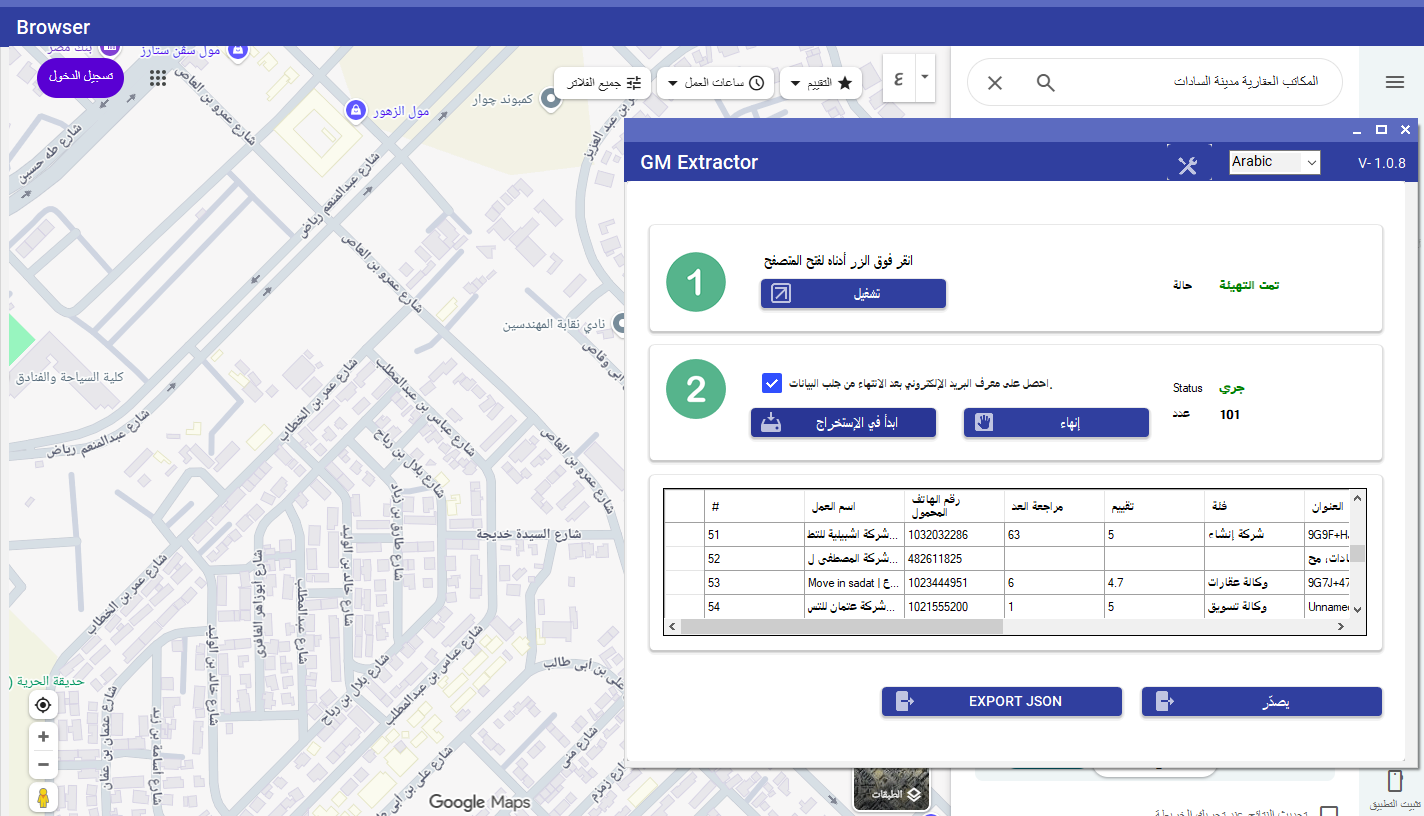The height and width of the screenshot is (816, 1424).
Task: Open the Google apps grid icon
Action: click(158, 78)
